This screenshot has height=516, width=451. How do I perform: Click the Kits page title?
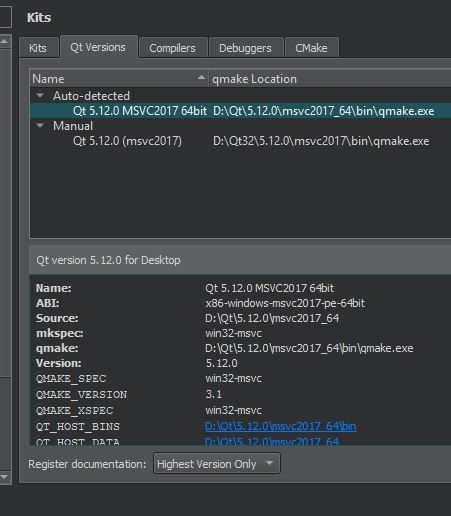[39, 17]
